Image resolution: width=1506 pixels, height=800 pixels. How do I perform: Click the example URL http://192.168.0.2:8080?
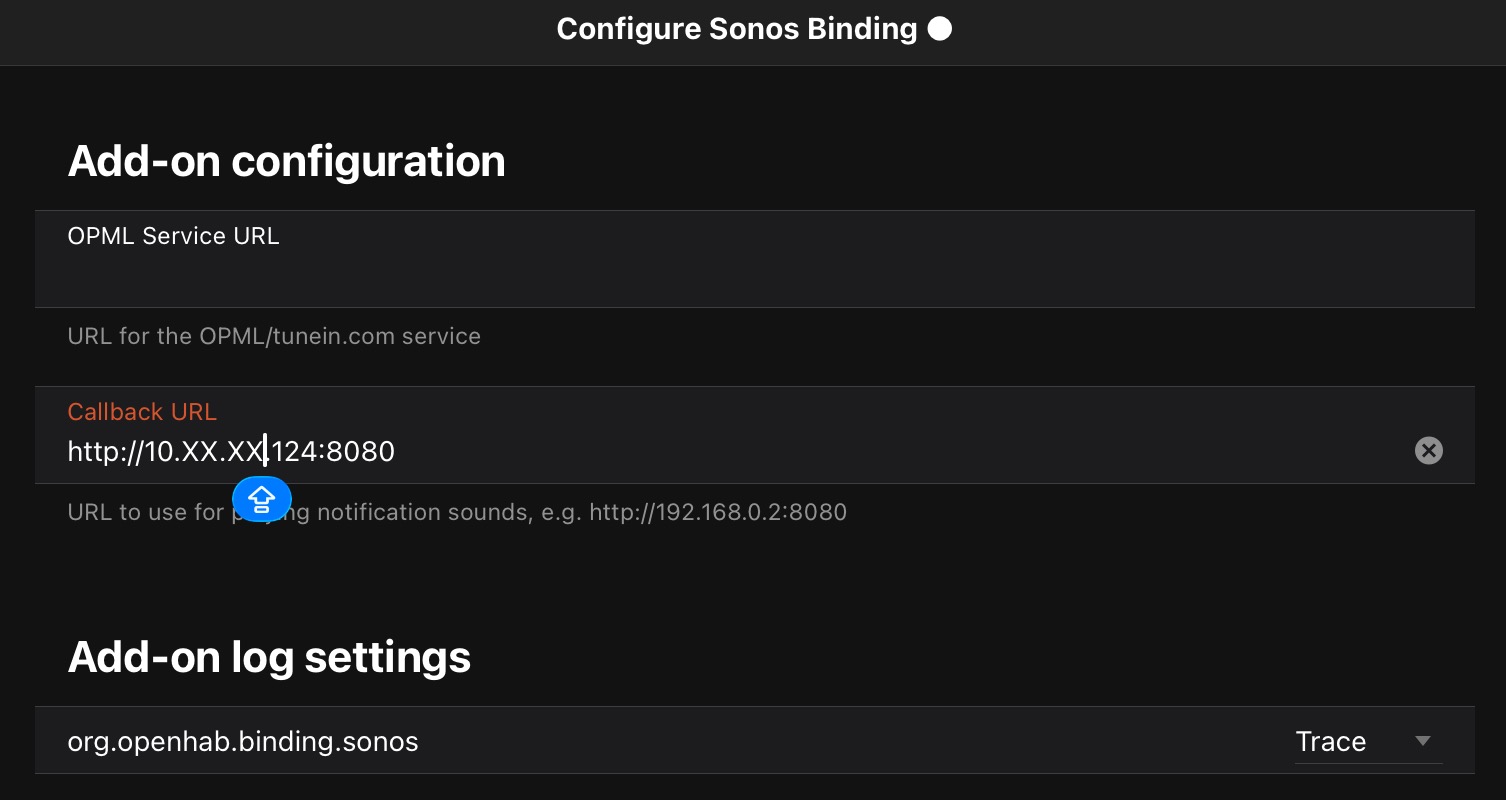718,512
